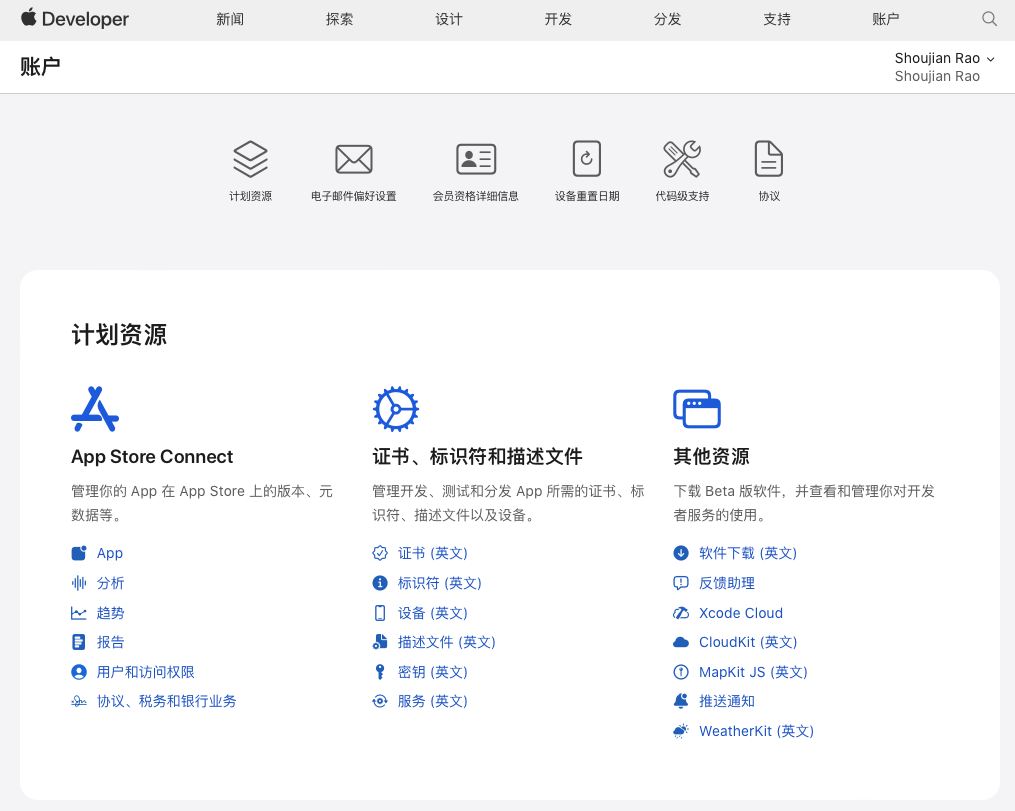Viewport: 1015px width, 811px height.
Task: Go to the 支持 navigation item
Action: (777, 19)
